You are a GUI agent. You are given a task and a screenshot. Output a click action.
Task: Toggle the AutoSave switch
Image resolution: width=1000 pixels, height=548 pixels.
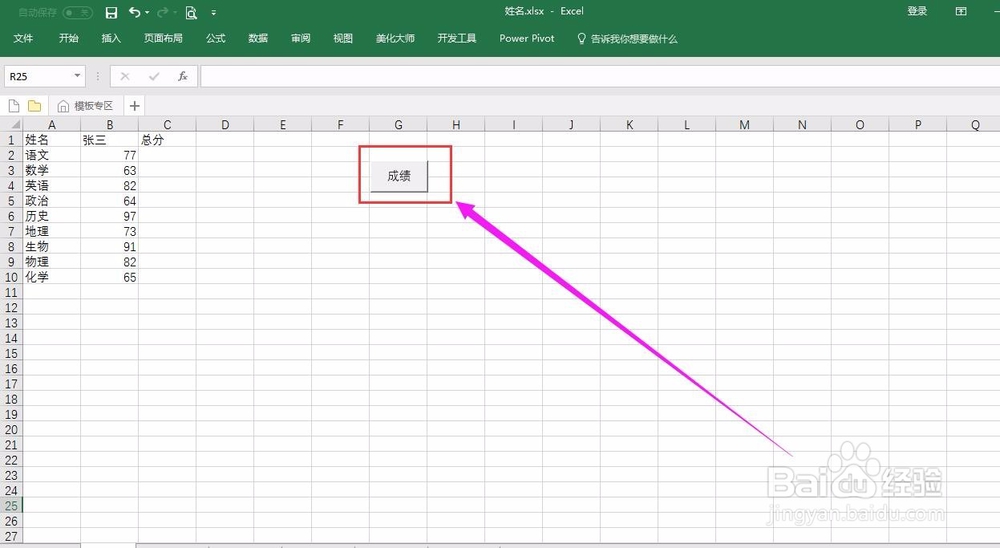[78, 12]
